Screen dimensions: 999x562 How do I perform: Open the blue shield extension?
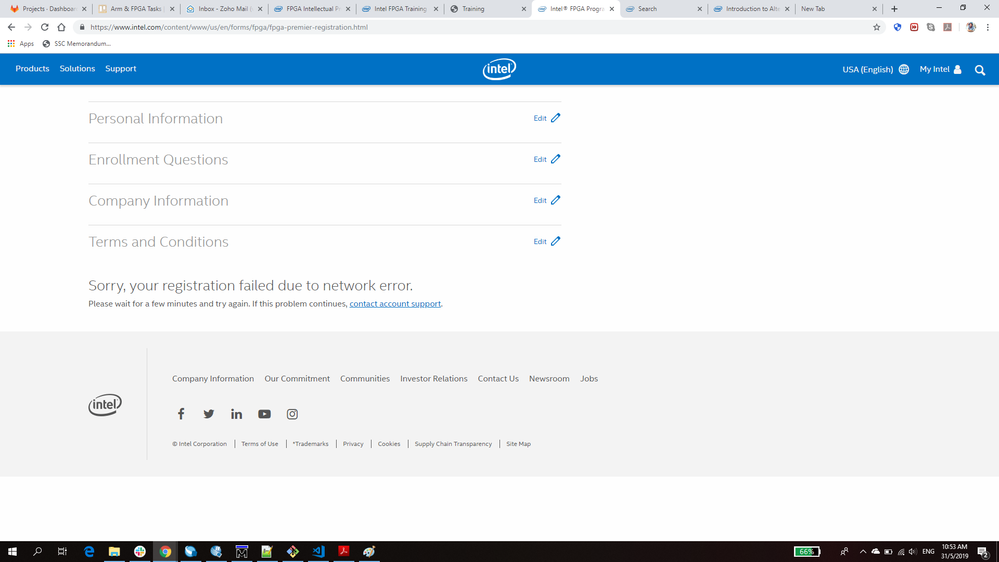pyautogui.click(x=897, y=27)
